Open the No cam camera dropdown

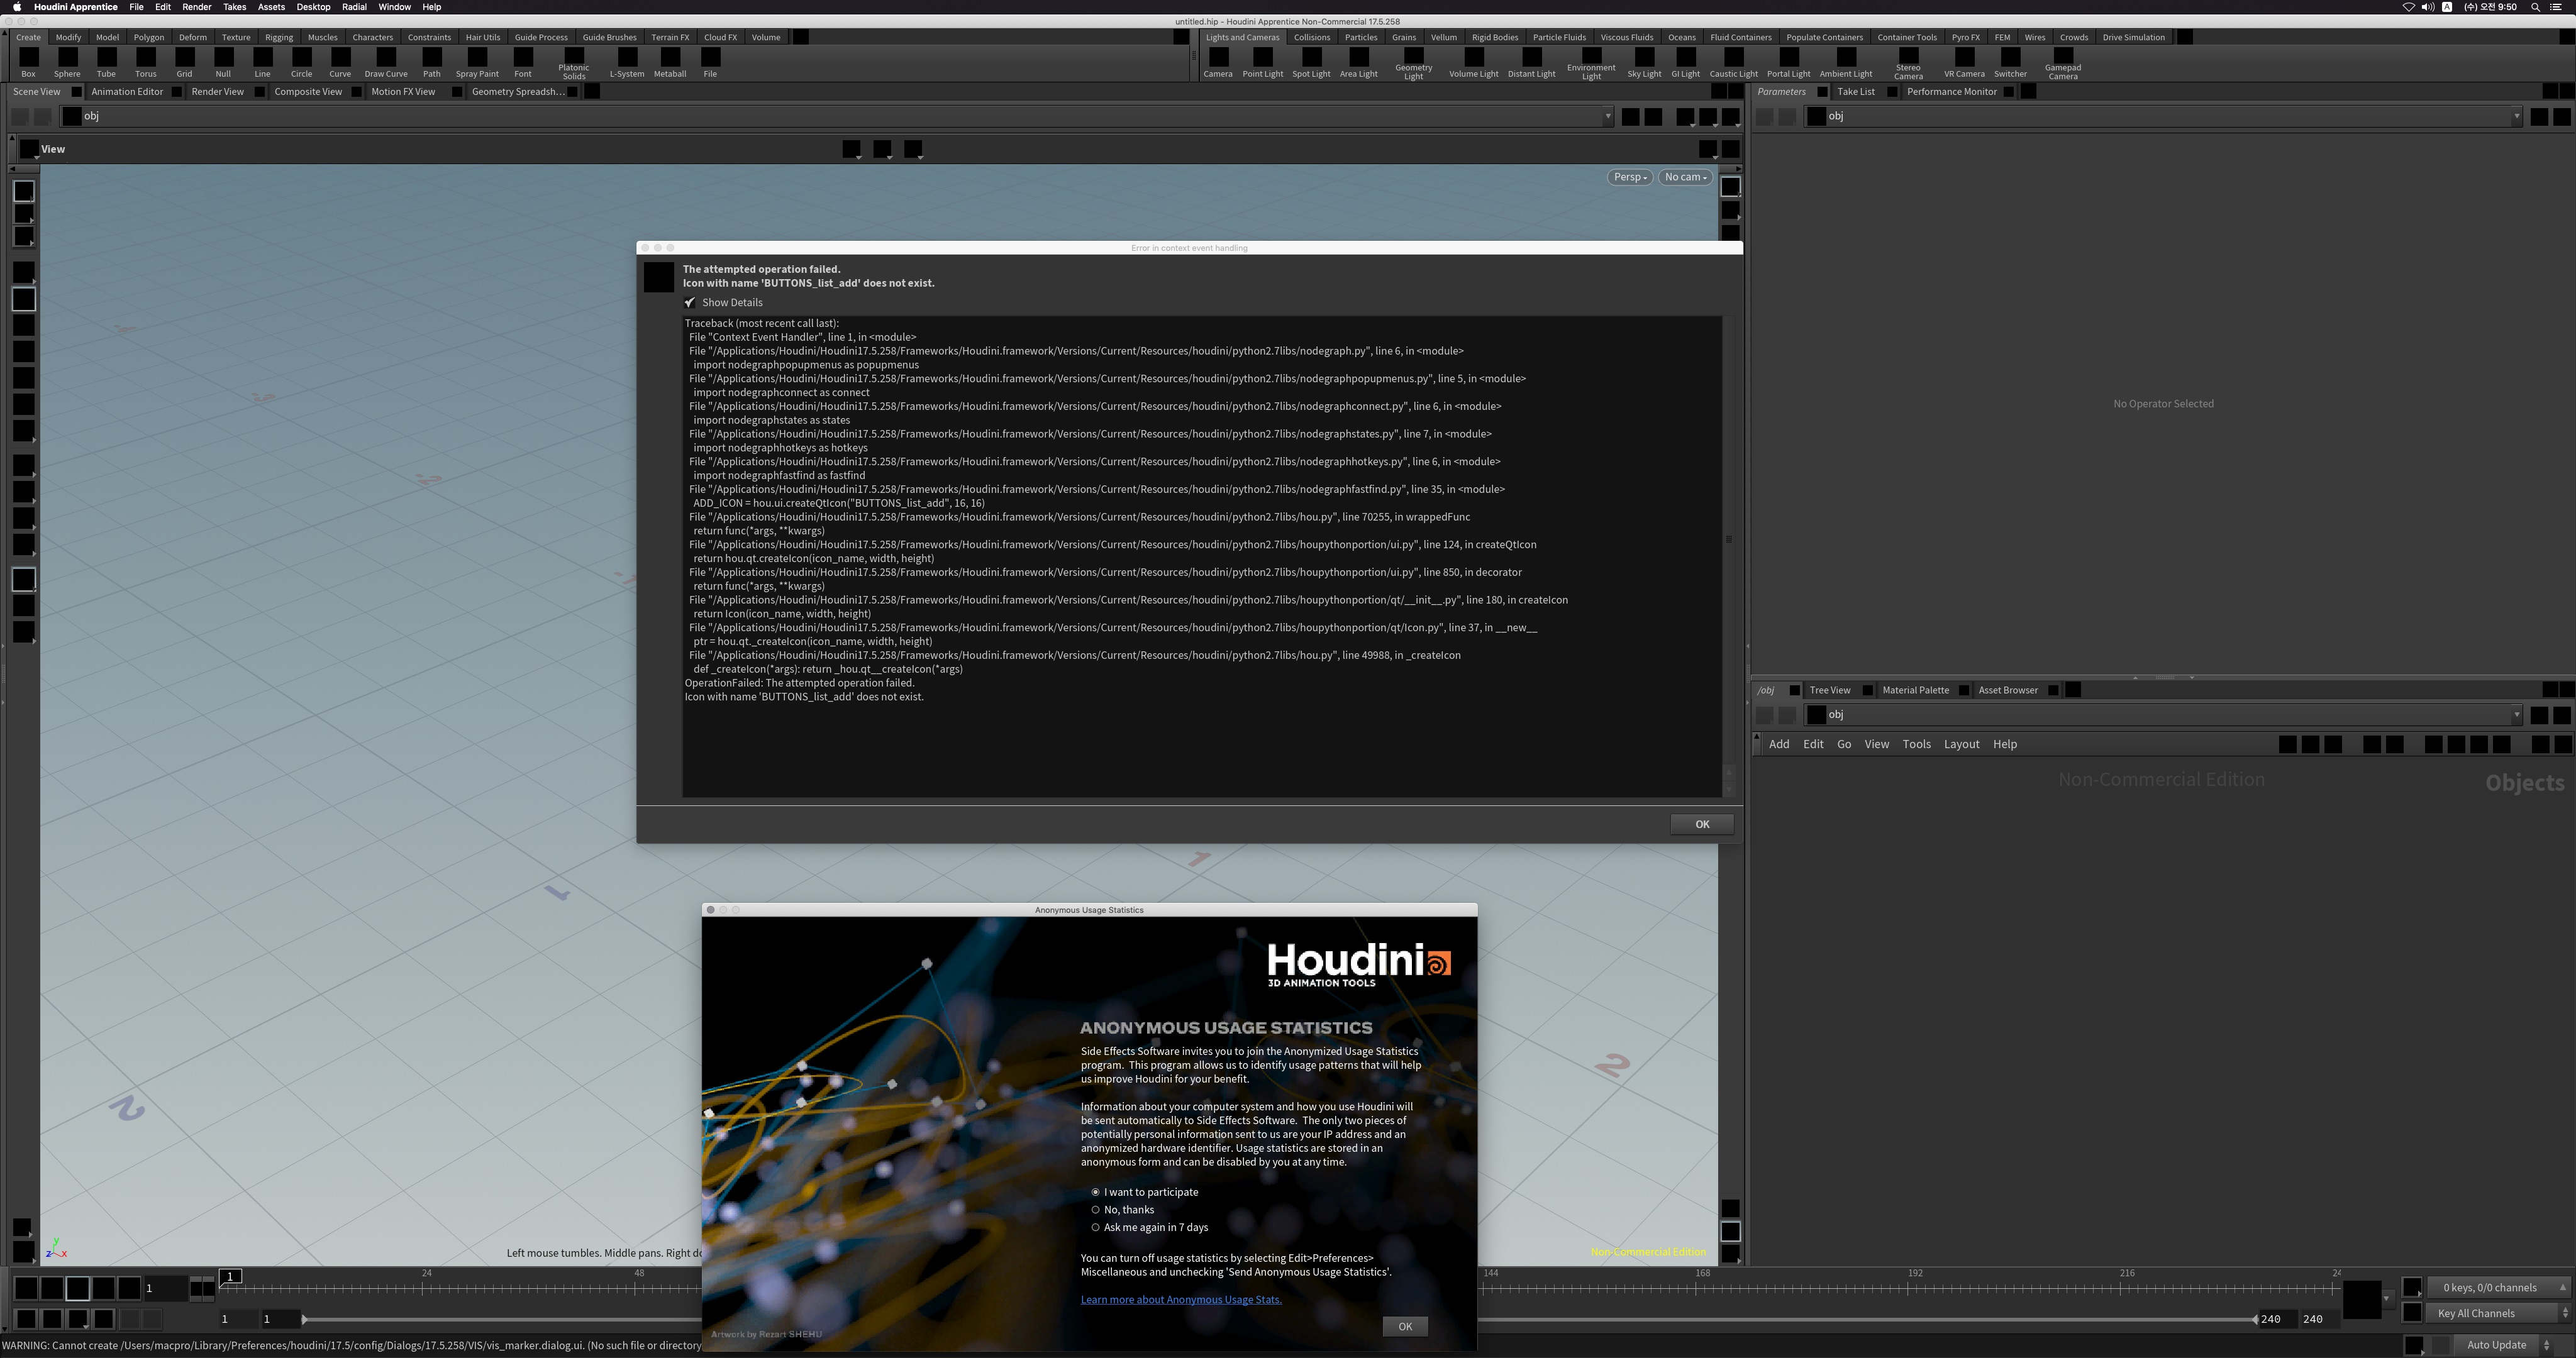click(1685, 177)
